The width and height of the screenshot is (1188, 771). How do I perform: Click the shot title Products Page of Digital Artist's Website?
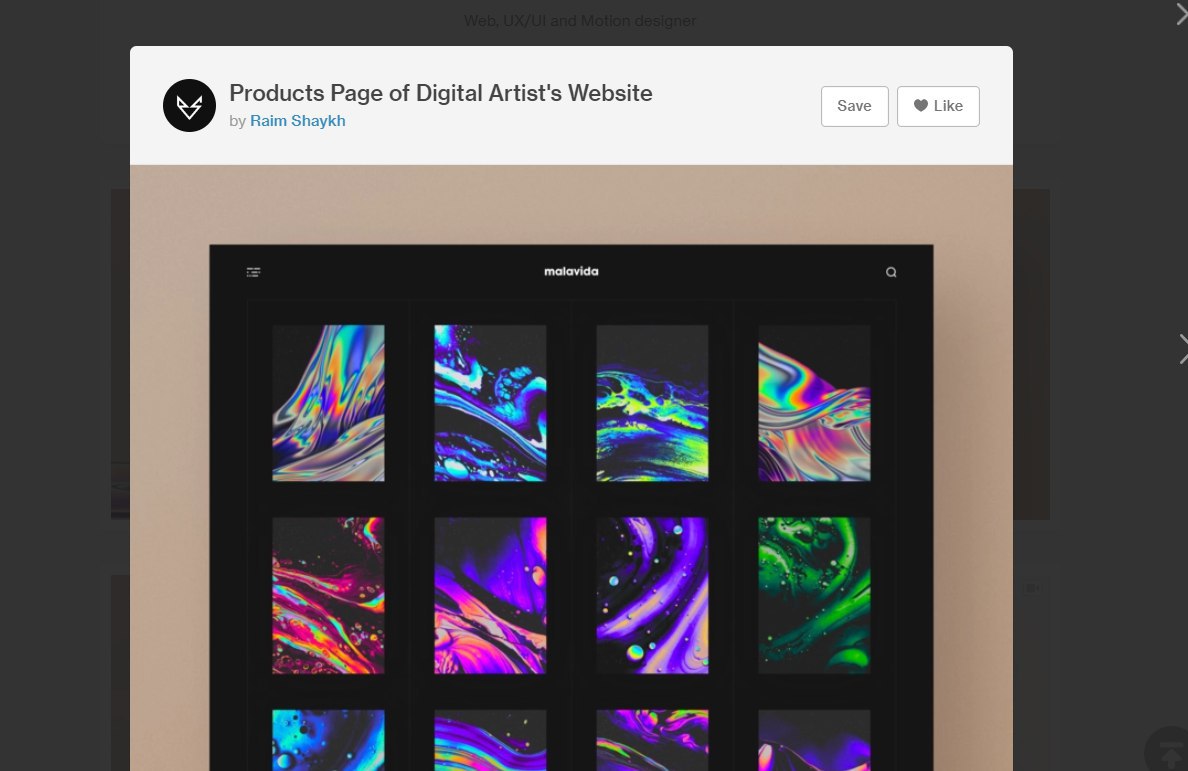[441, 93]
